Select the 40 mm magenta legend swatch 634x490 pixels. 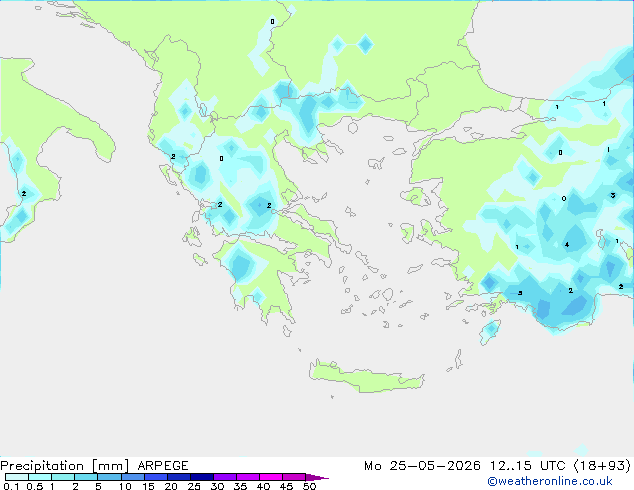coord(271,477)
